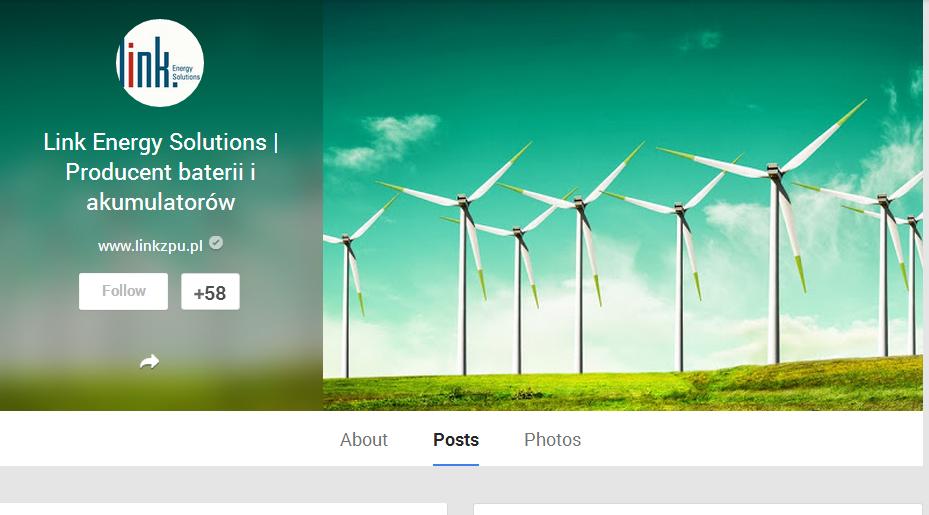
Task: Click the right post card below tabs
Action: tap(699, 509)
